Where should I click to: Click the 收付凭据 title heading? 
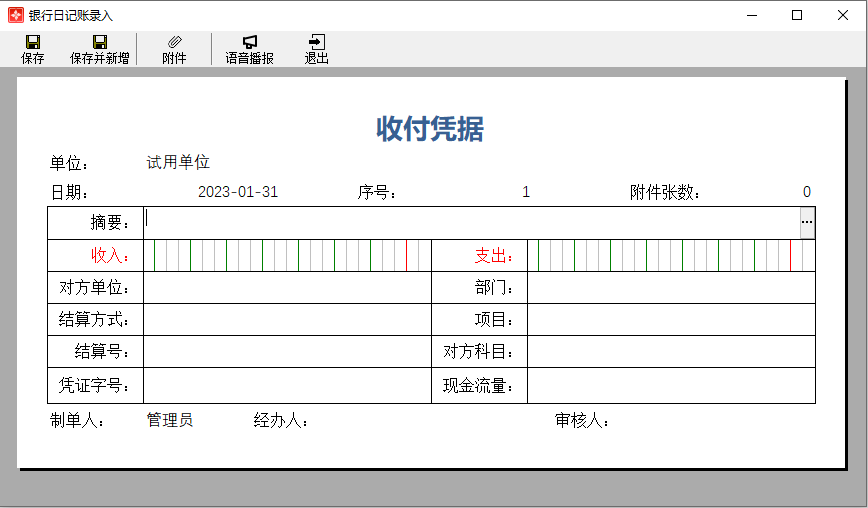tap(430, 129)
